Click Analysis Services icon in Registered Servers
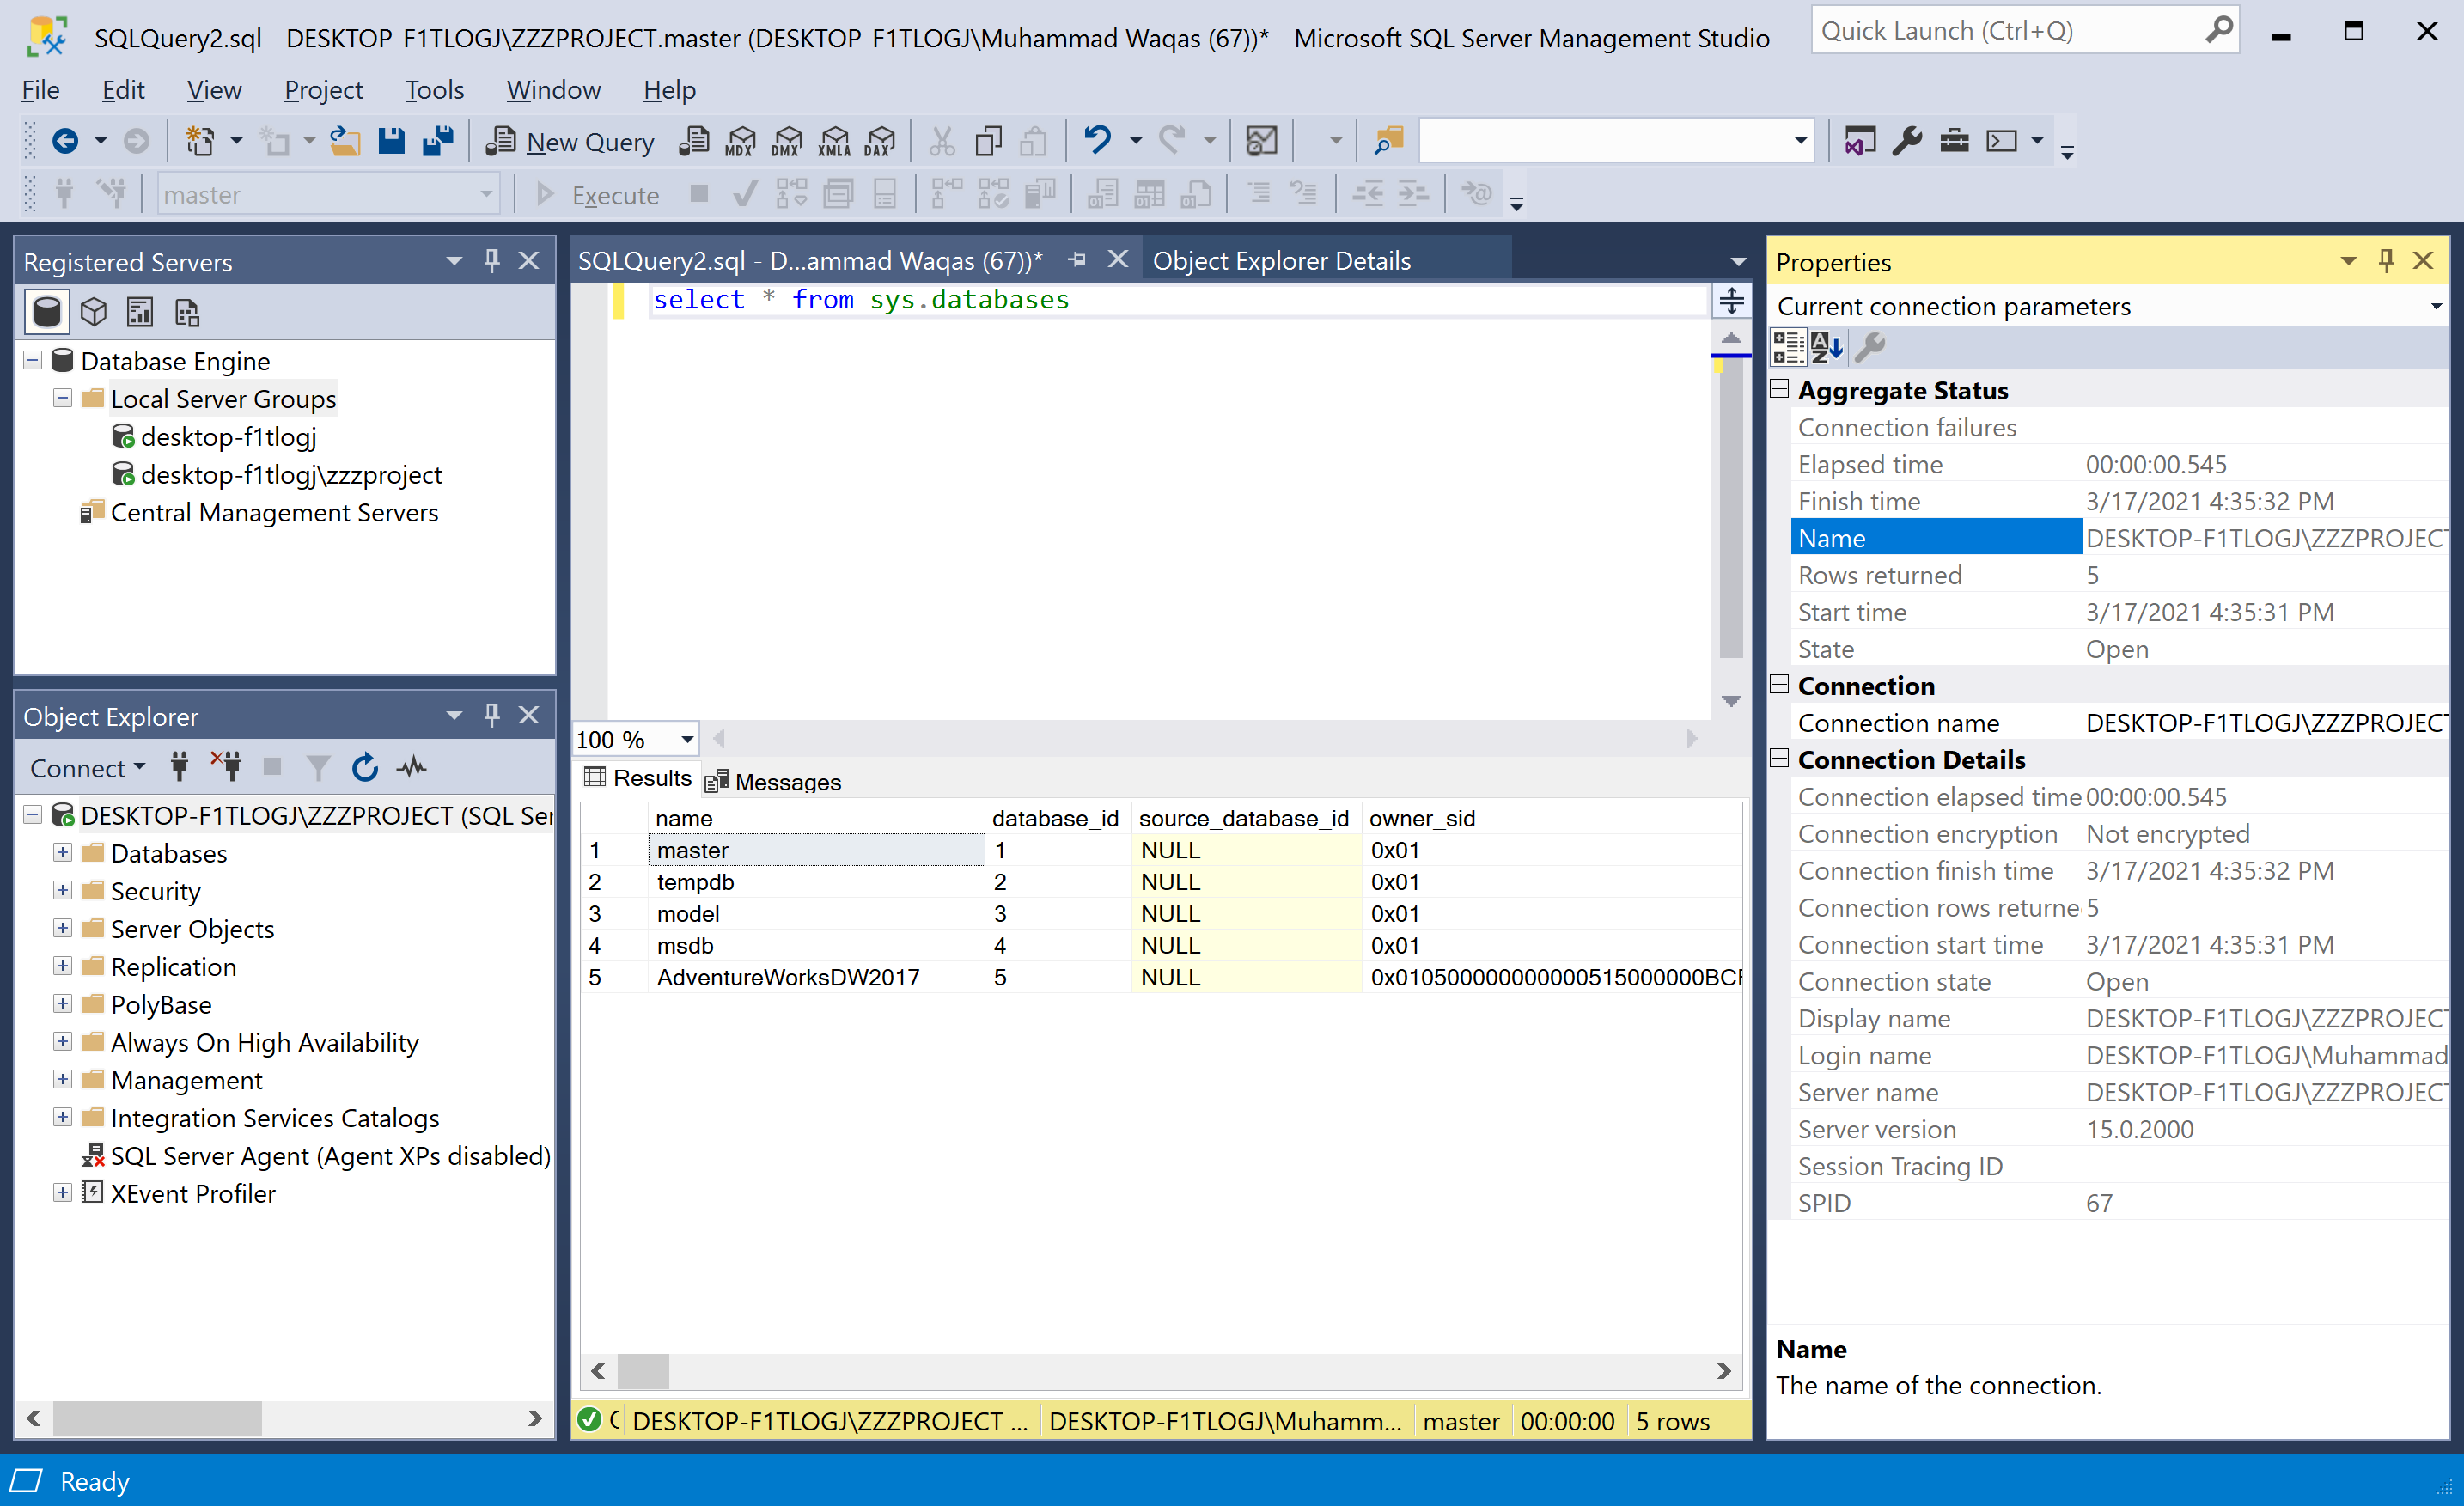2464x1506 pixels. 94,312
